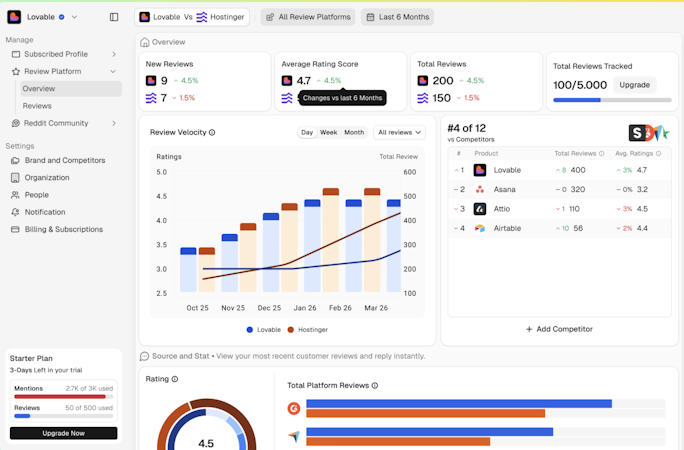This screenshot has height=450, width=684.
Task: Click the People icon in sidebar
Action: (15, 195)
